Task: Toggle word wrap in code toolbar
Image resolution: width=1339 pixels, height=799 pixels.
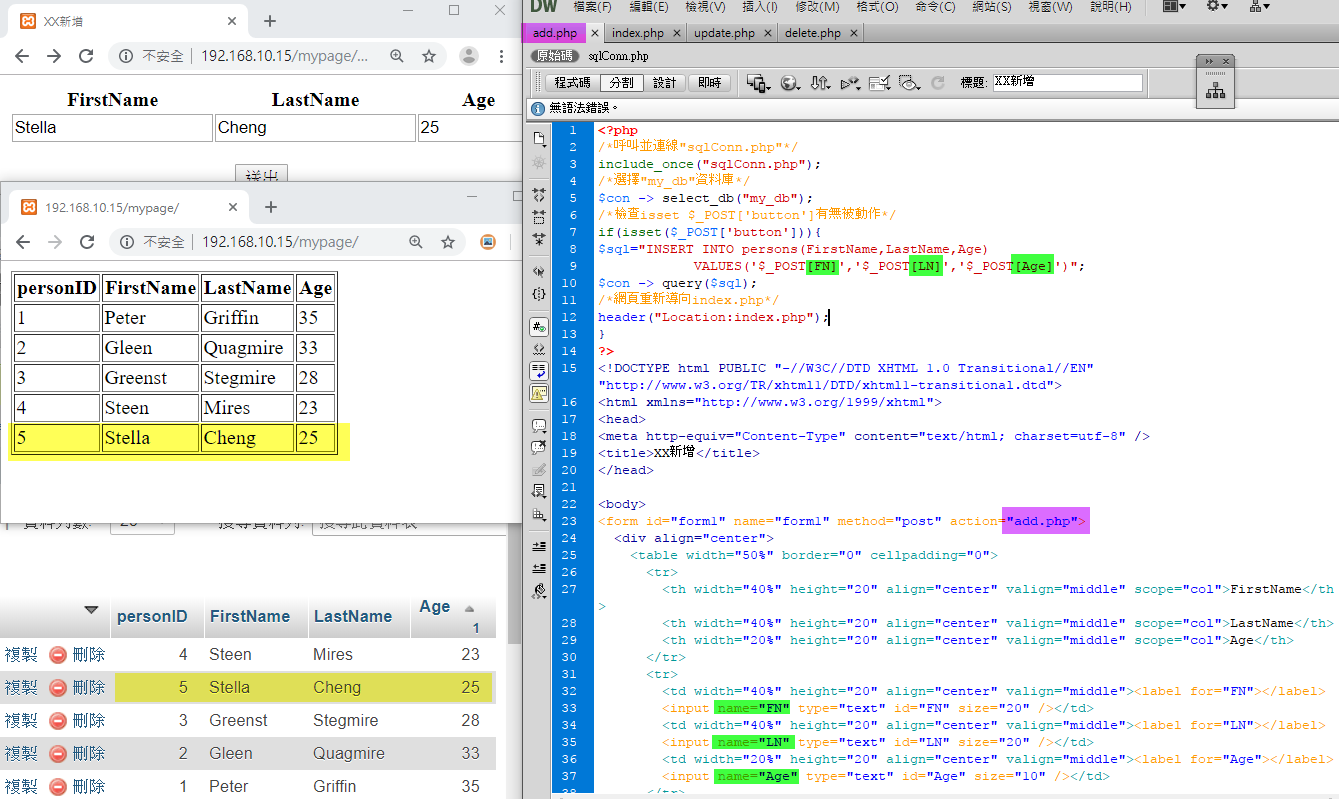Action: [539, 371]
